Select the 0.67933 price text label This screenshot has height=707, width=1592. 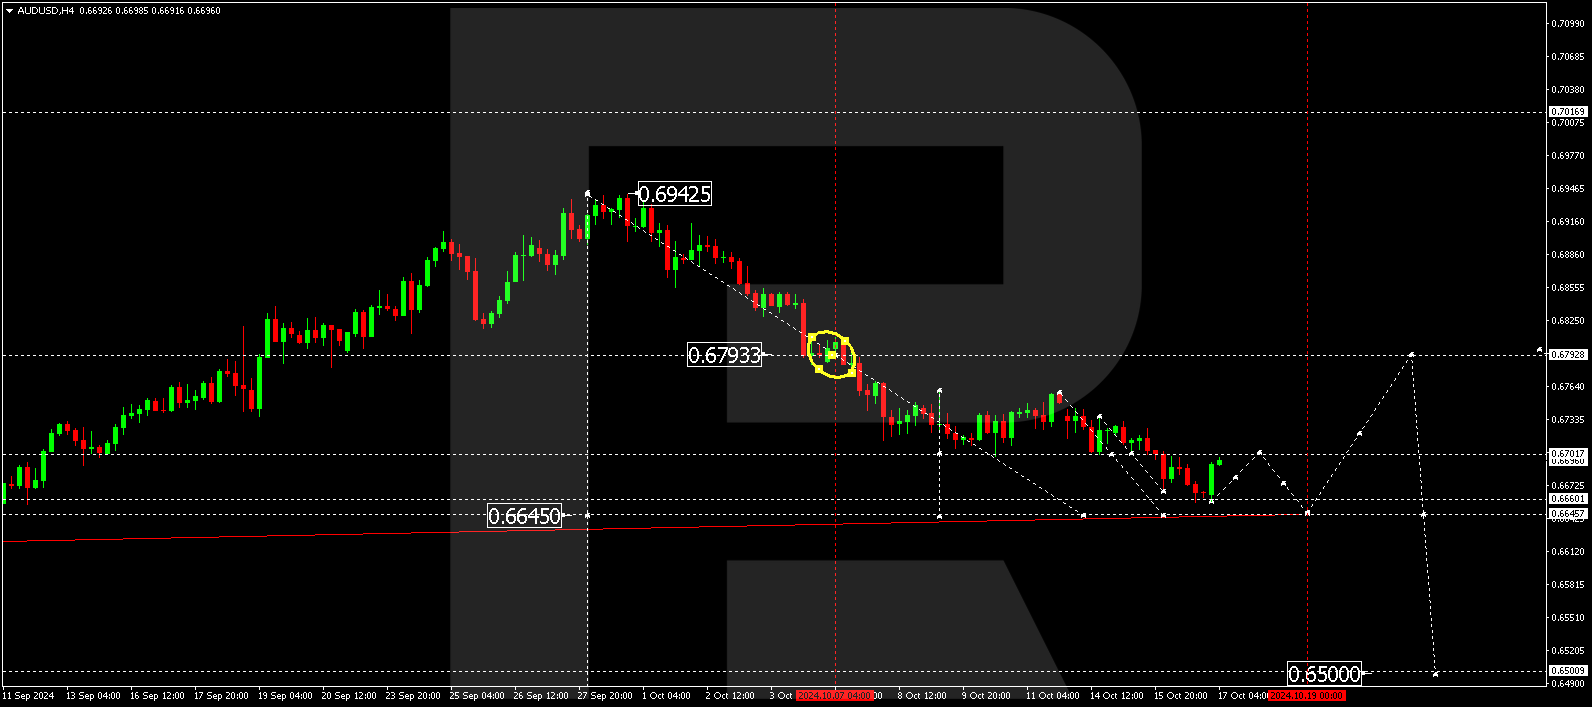724,355
